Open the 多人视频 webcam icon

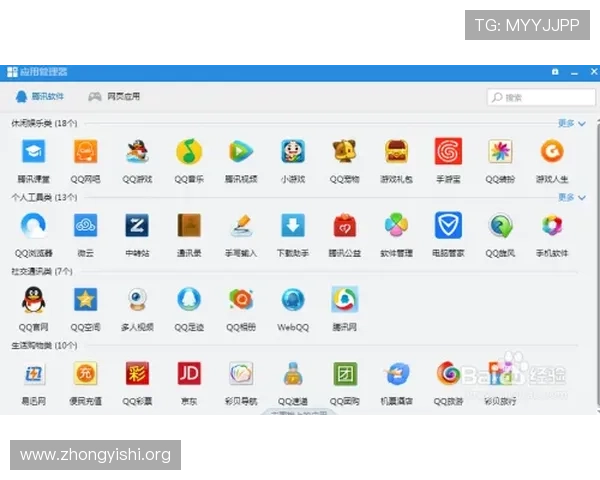coord(137,299)
